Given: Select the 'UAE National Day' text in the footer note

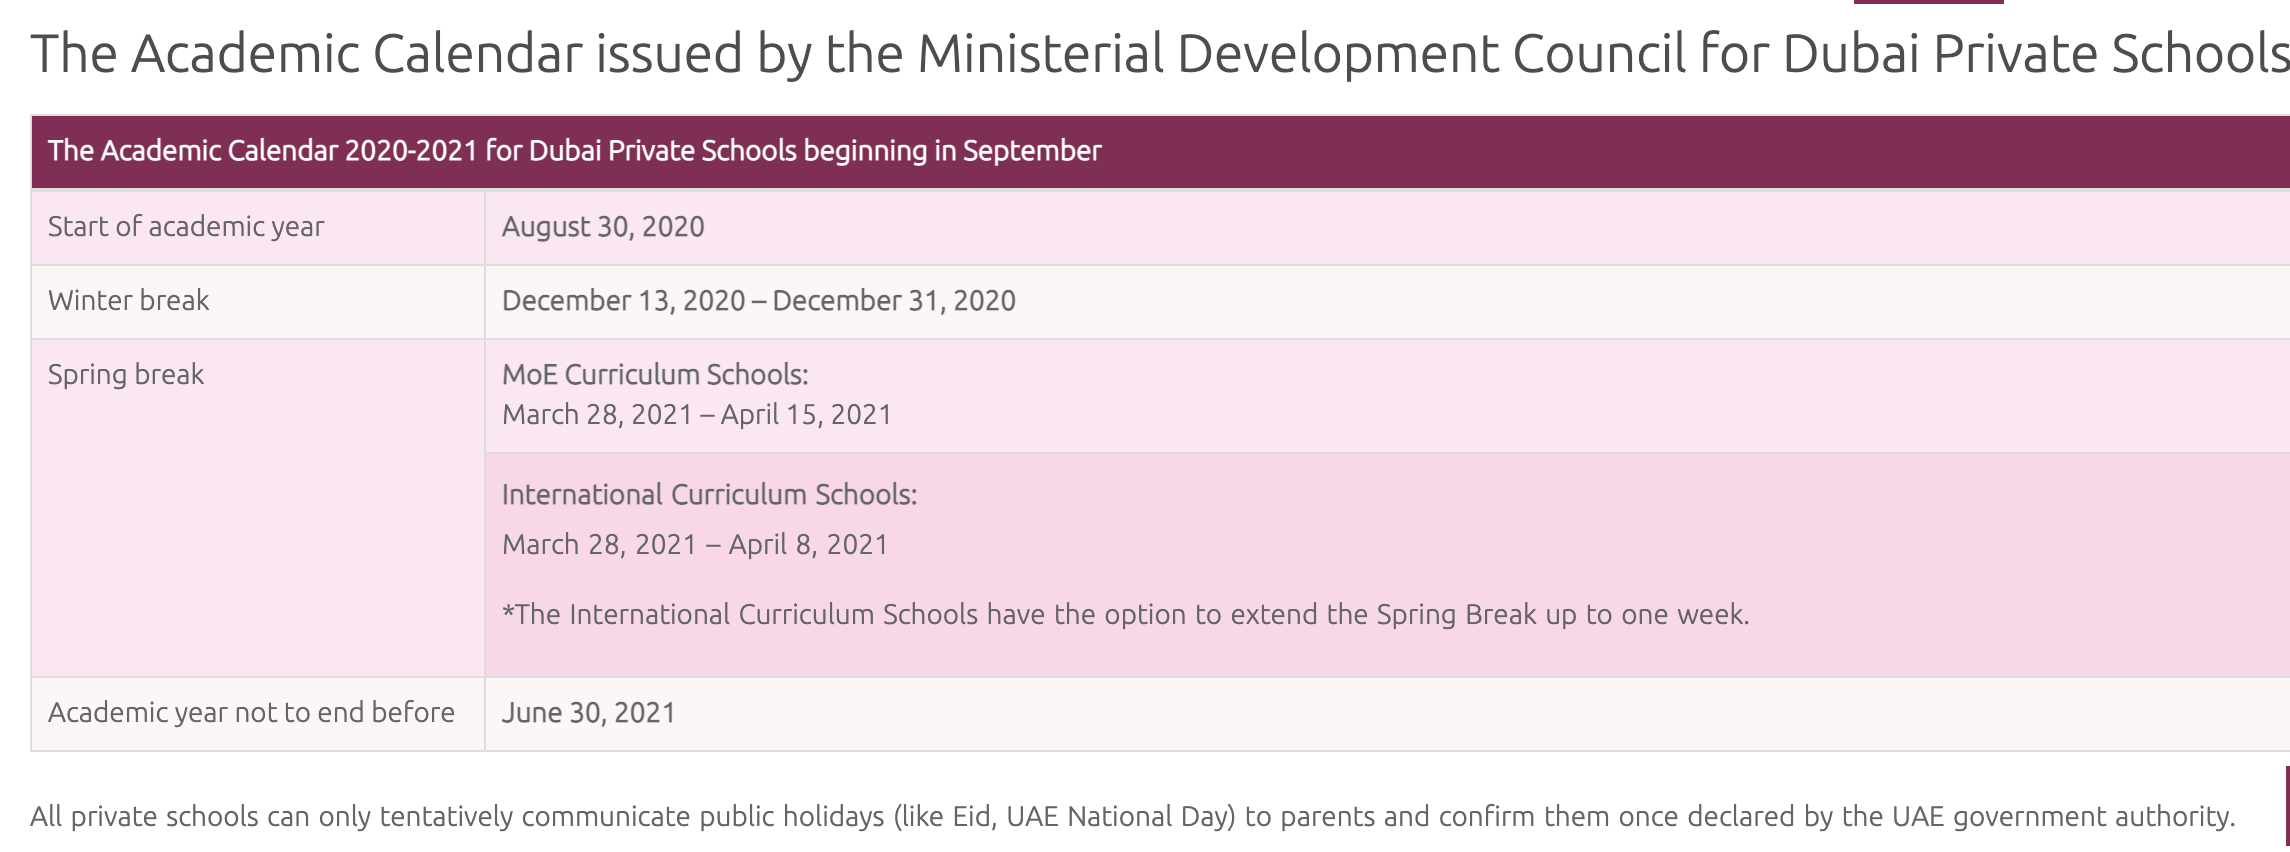Looking at the screenshot, I should (x=1118, y=817).
